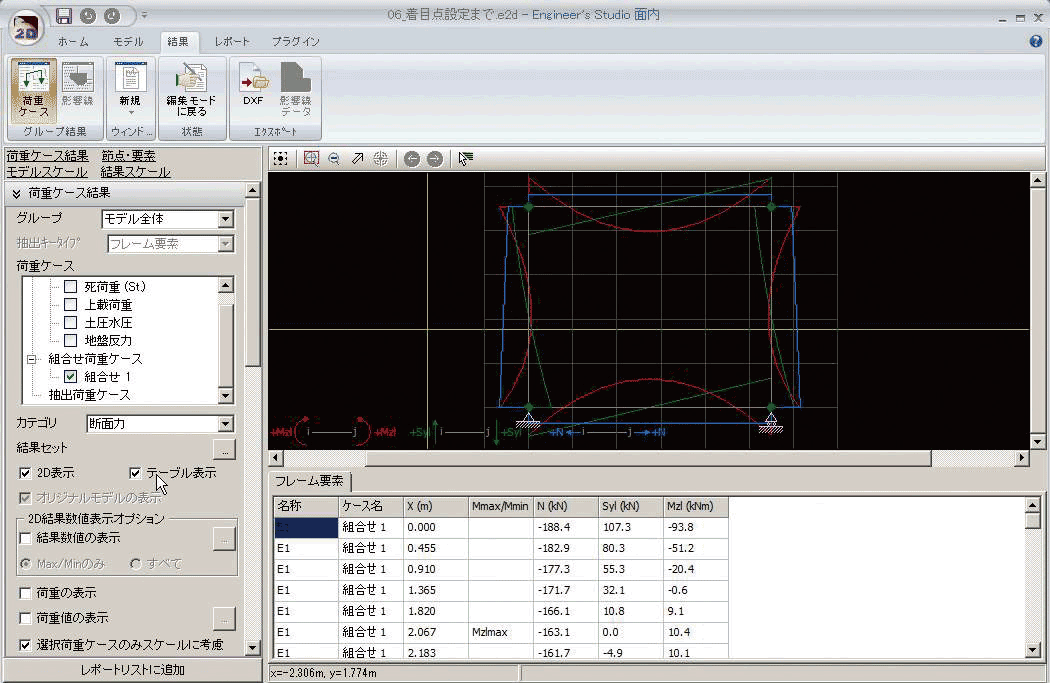The width and height of the screenshot is (1050, 683).
Task: Click the fit-to-view toolbar icon
Action: coord(281,159)
